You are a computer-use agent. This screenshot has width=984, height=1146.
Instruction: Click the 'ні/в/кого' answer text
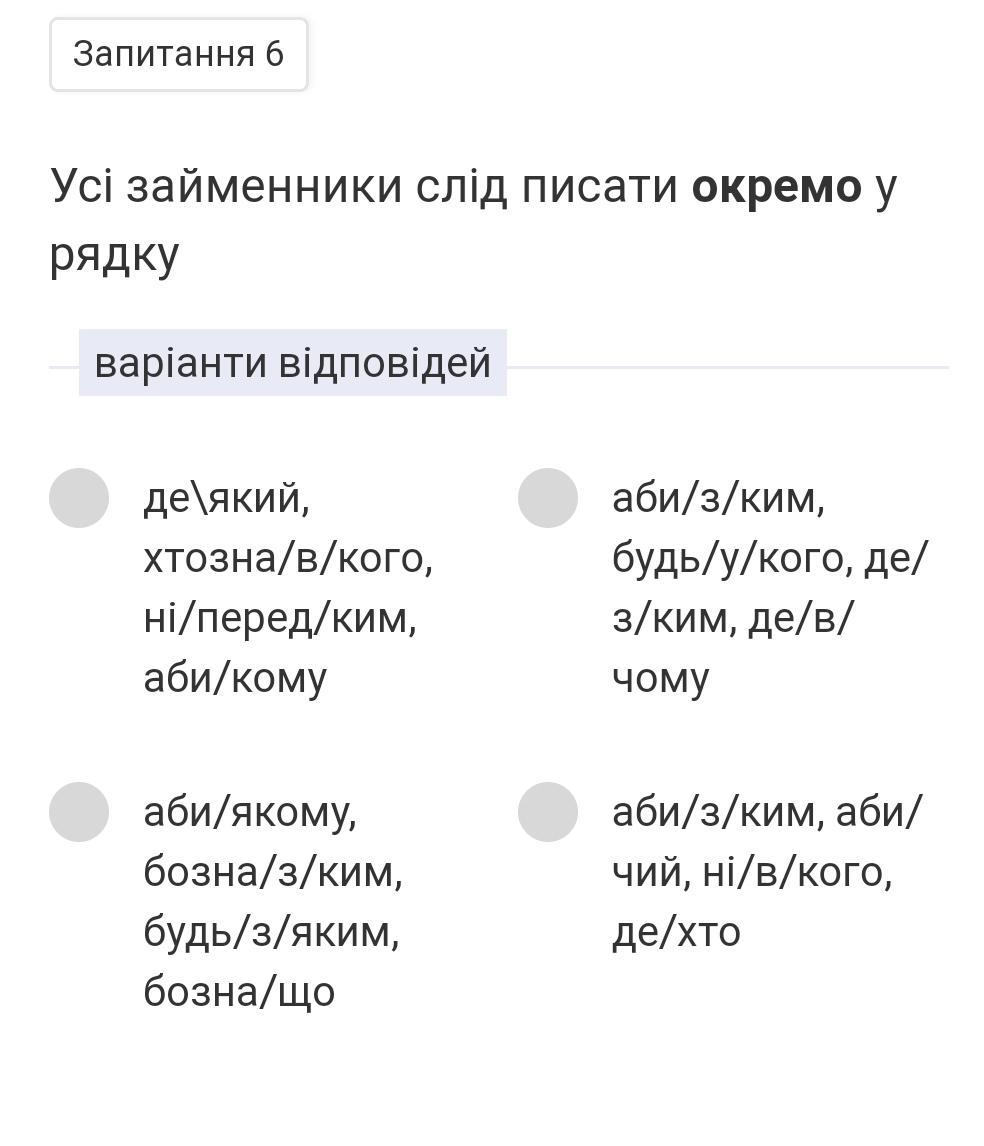[x=797, y=871]
